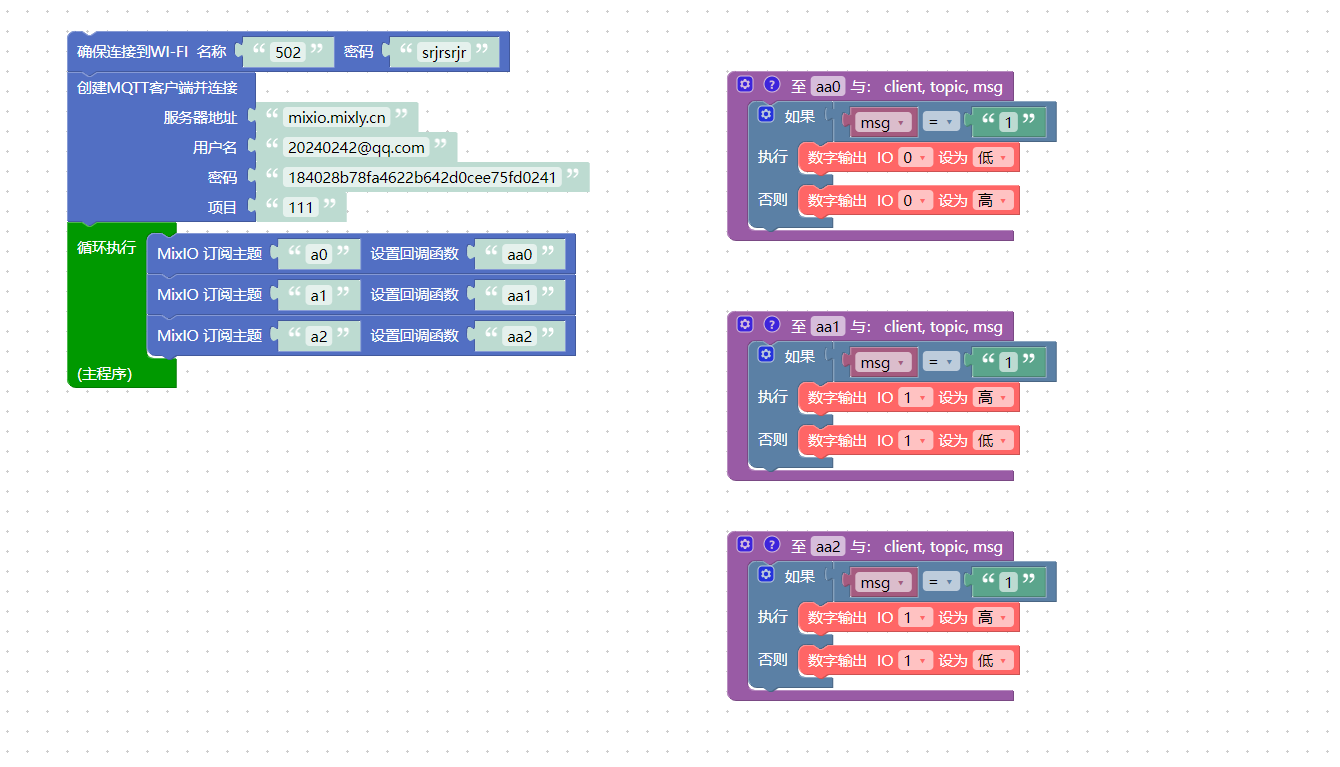This screenshot has height=767, width=1340.
Task: Edit callback name aa1 in subscribe block
Action: [520, 296]
